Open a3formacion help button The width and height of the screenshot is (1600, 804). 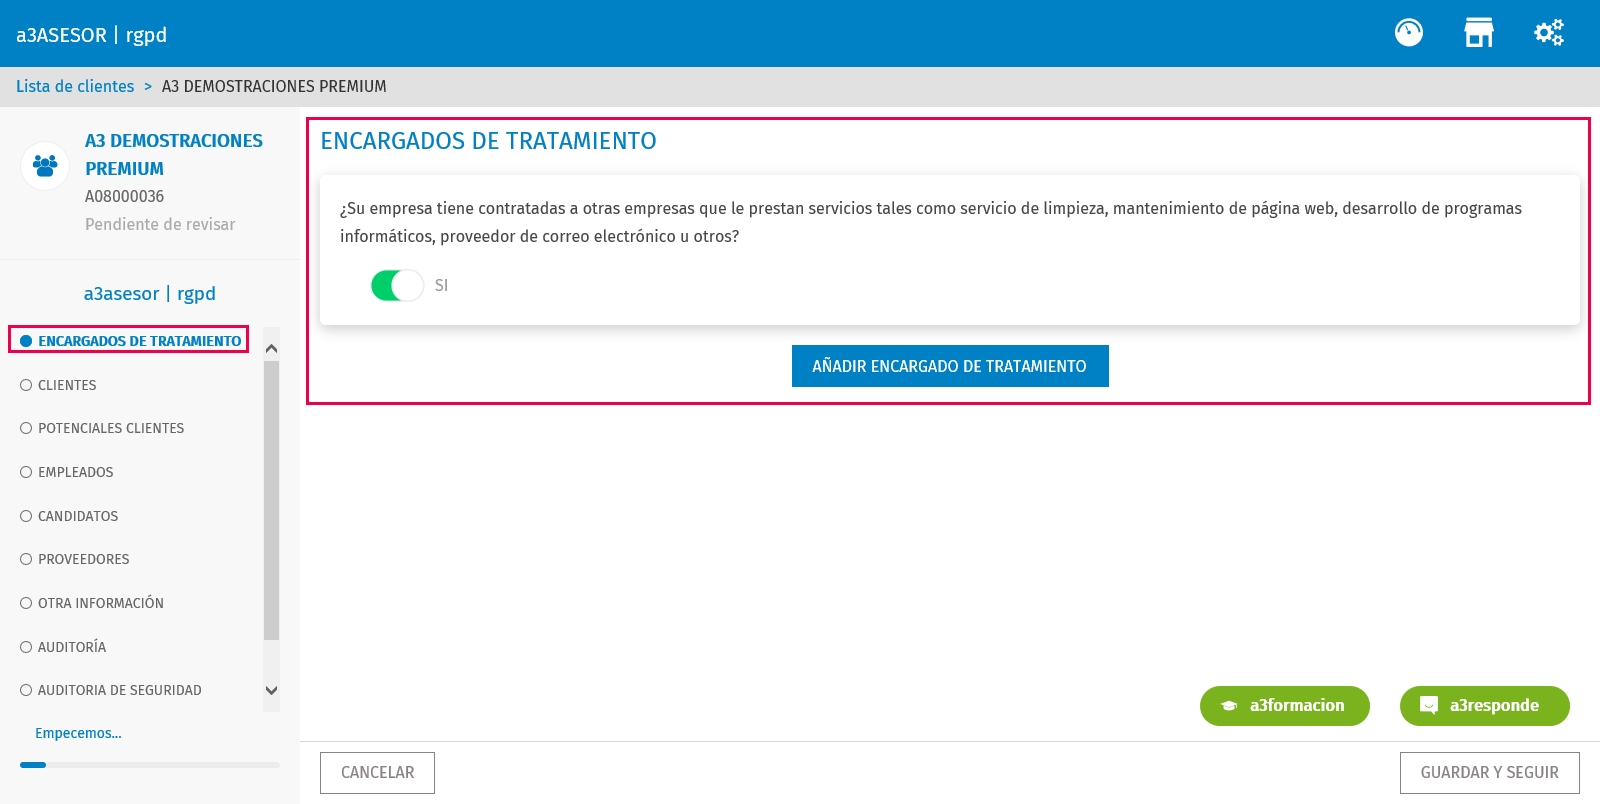pyautogui.click(x=1285, y=706)
